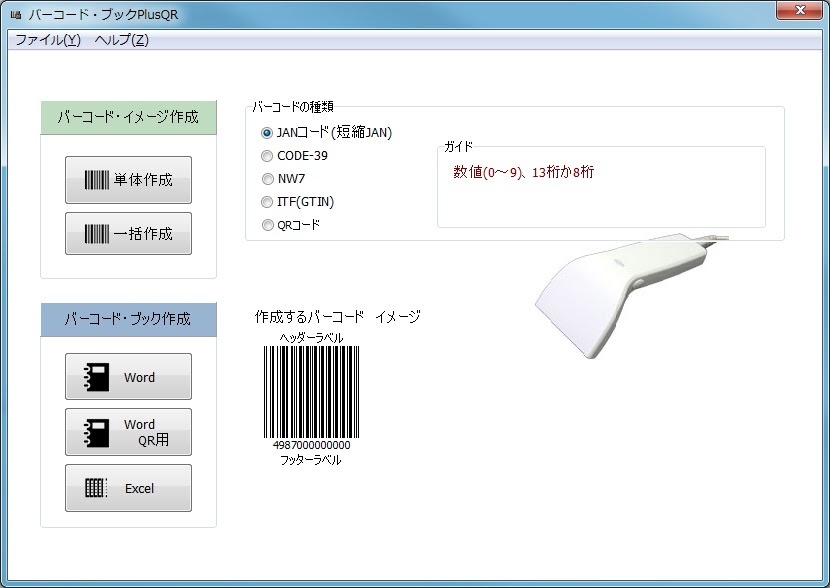Click the book icon on Word QR用 button
The image size is (830, 588).
(x=97, y=431)
